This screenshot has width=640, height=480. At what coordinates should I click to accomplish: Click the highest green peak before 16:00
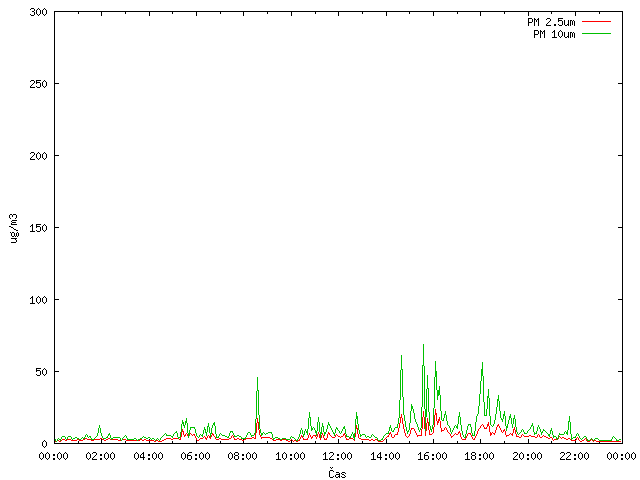[423, 345]
